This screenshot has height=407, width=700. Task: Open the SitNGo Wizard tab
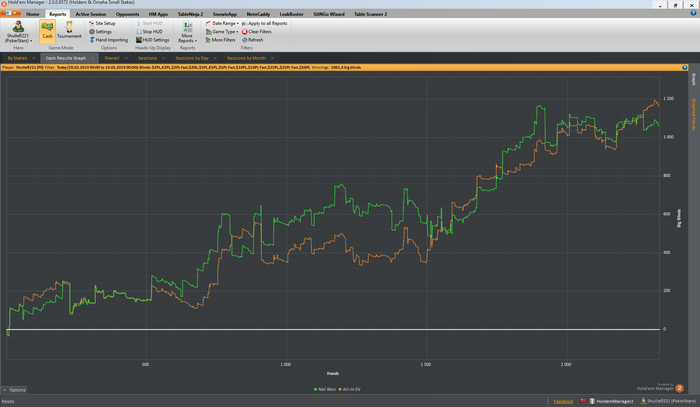coord(329,14)
